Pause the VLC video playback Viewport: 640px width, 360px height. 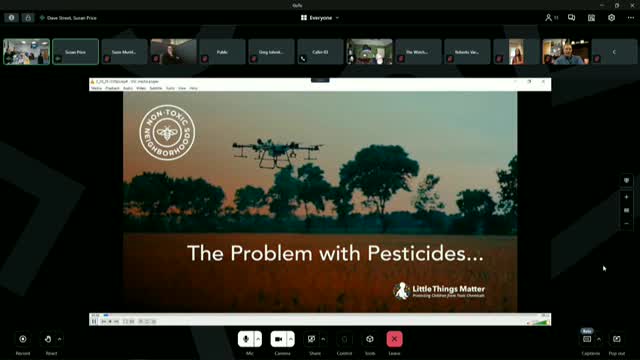[x=94, y=322]
